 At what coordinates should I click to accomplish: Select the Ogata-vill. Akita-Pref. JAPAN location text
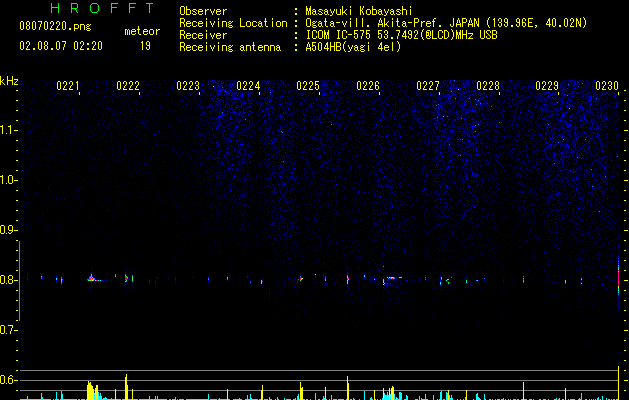click(446, 23)
